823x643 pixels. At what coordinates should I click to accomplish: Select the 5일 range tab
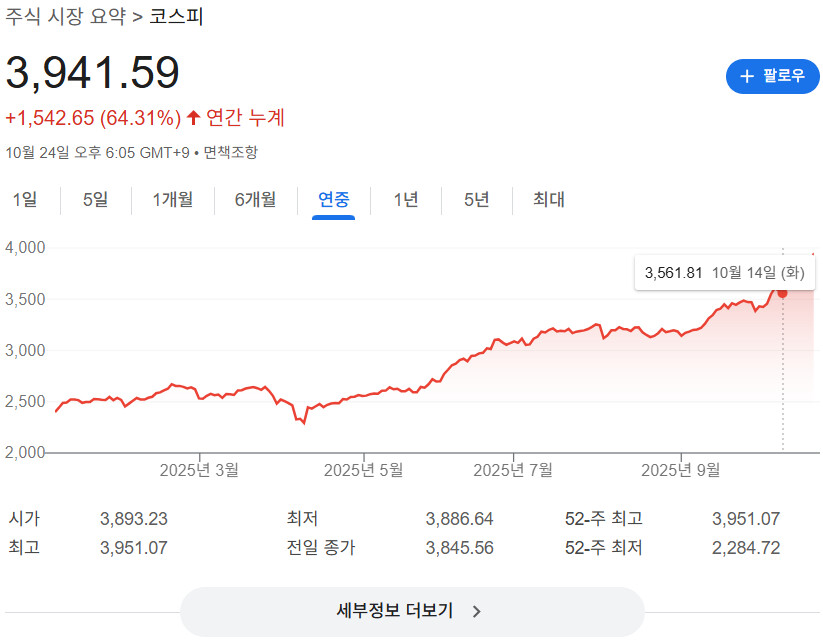tap(96, 199)
